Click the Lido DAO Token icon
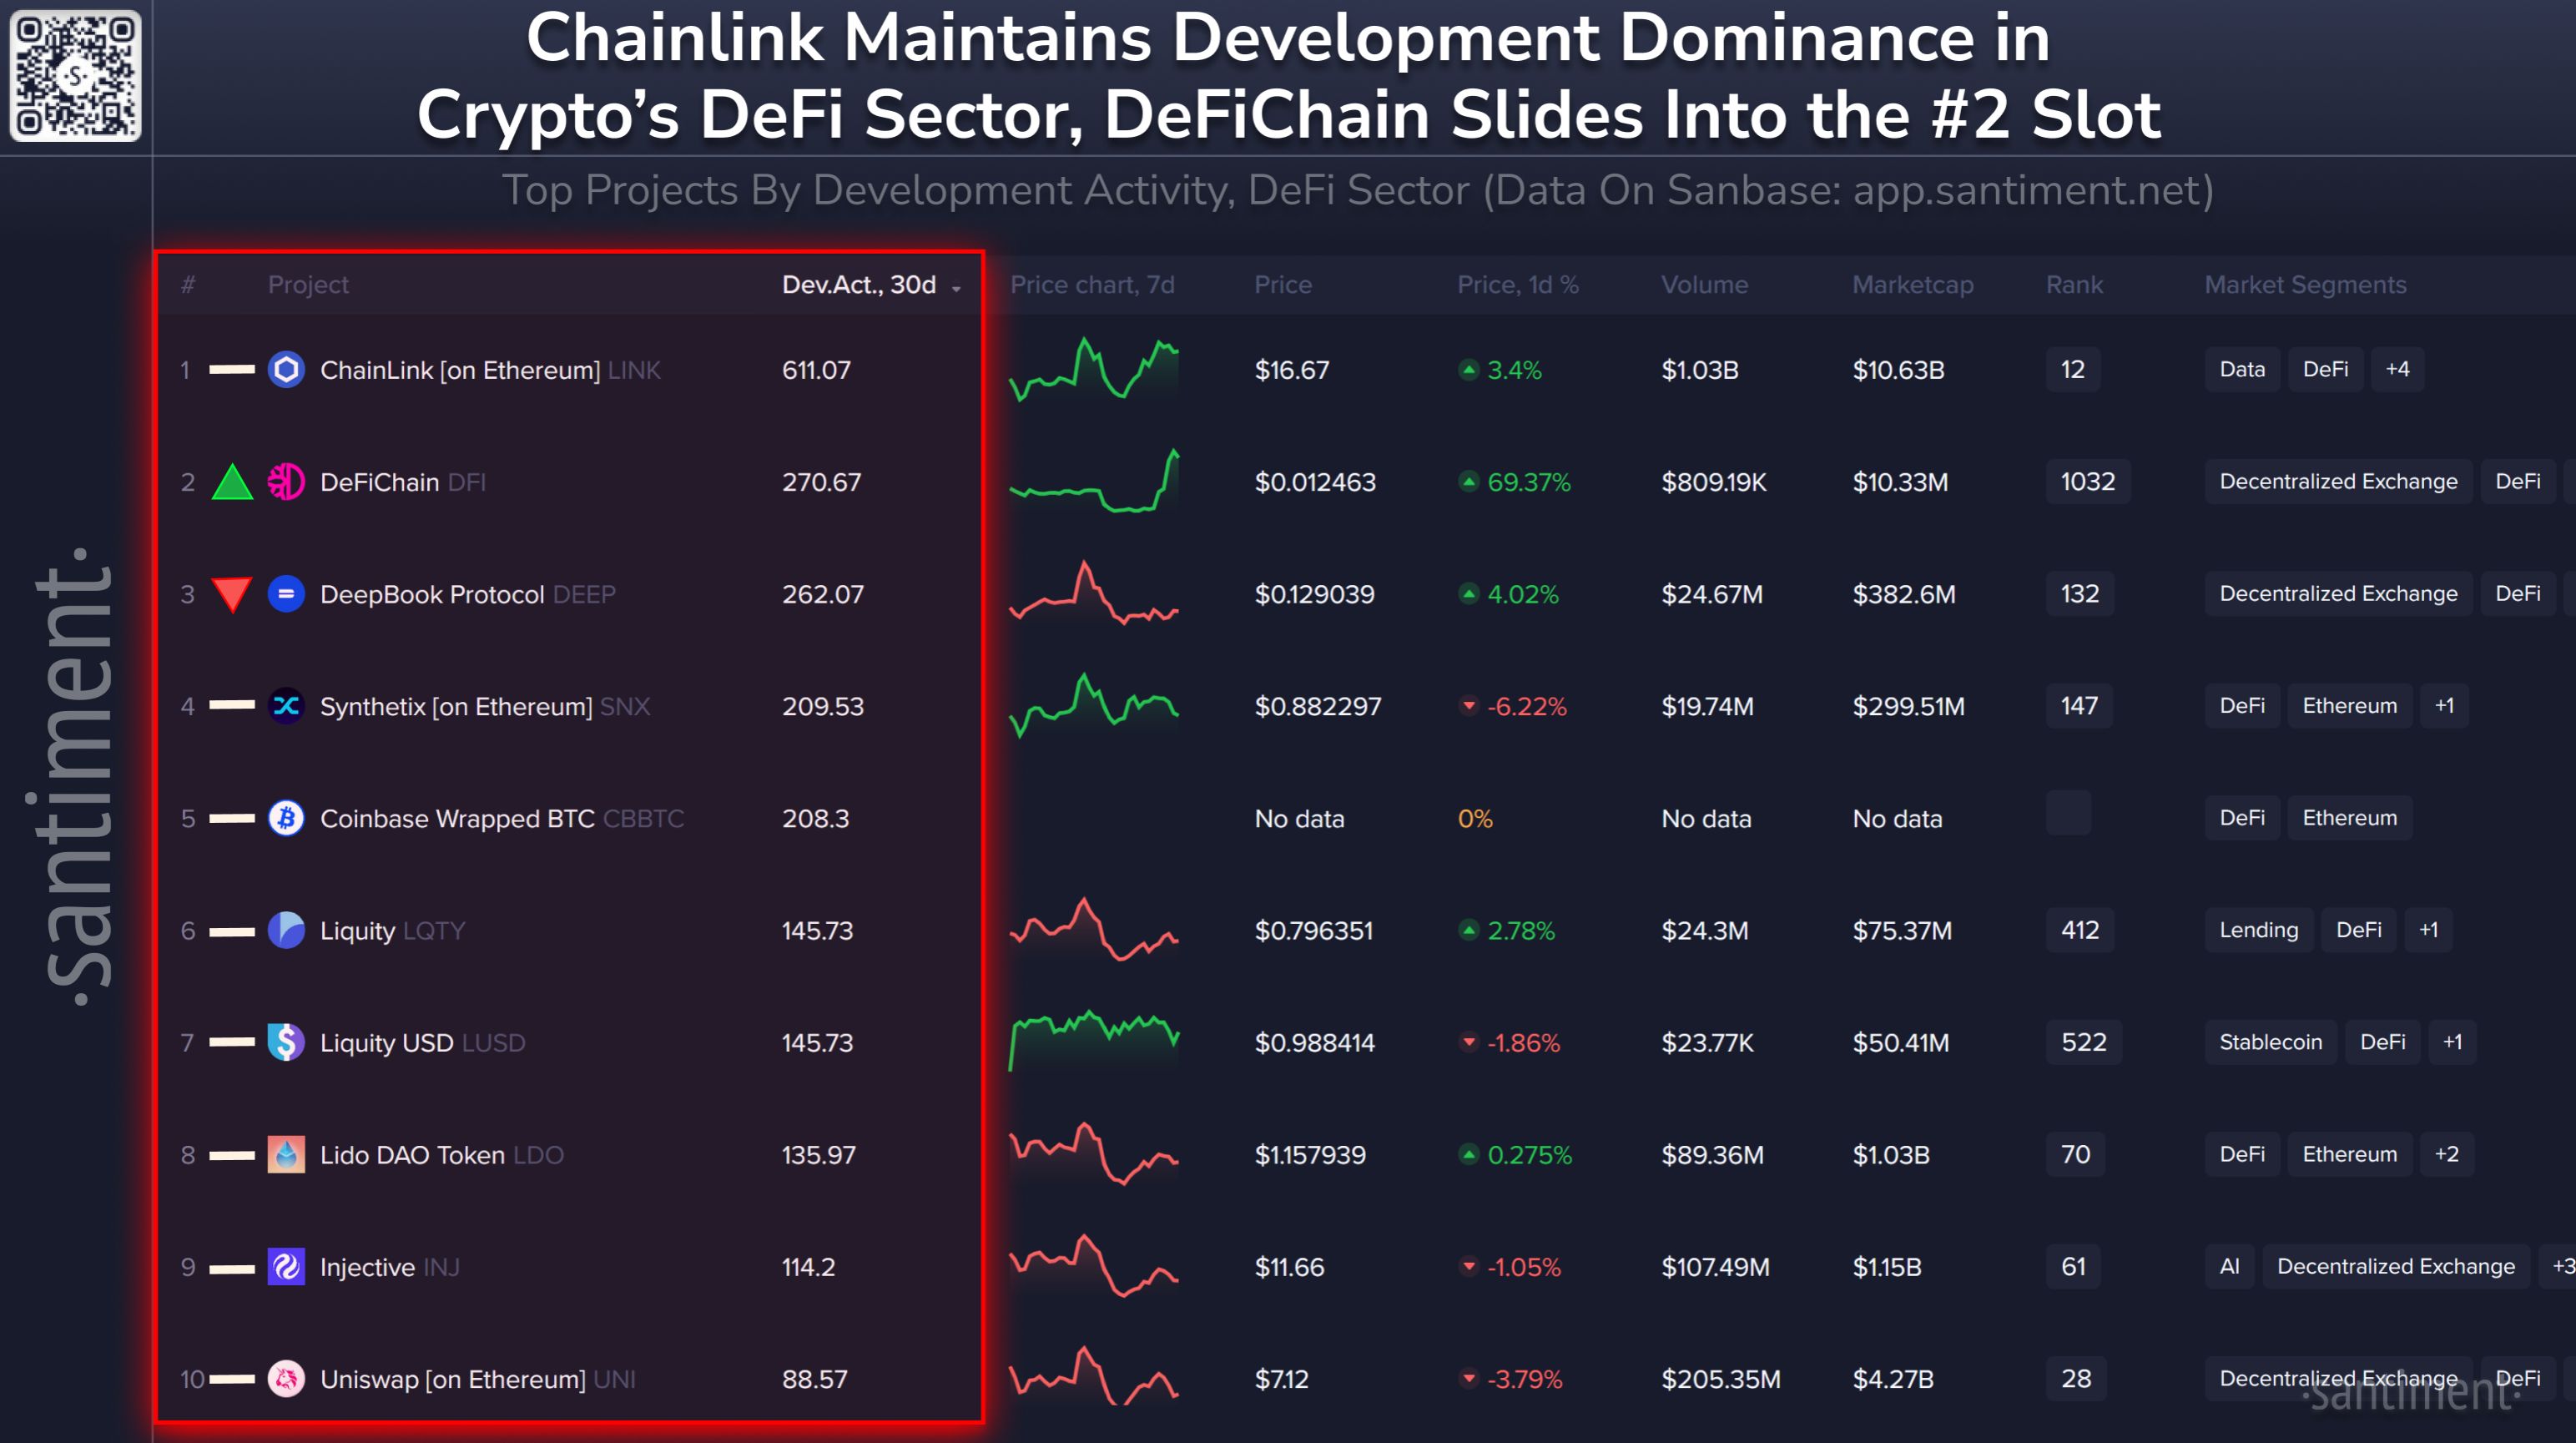2576x1443 pixels. tap(286, 1154)
